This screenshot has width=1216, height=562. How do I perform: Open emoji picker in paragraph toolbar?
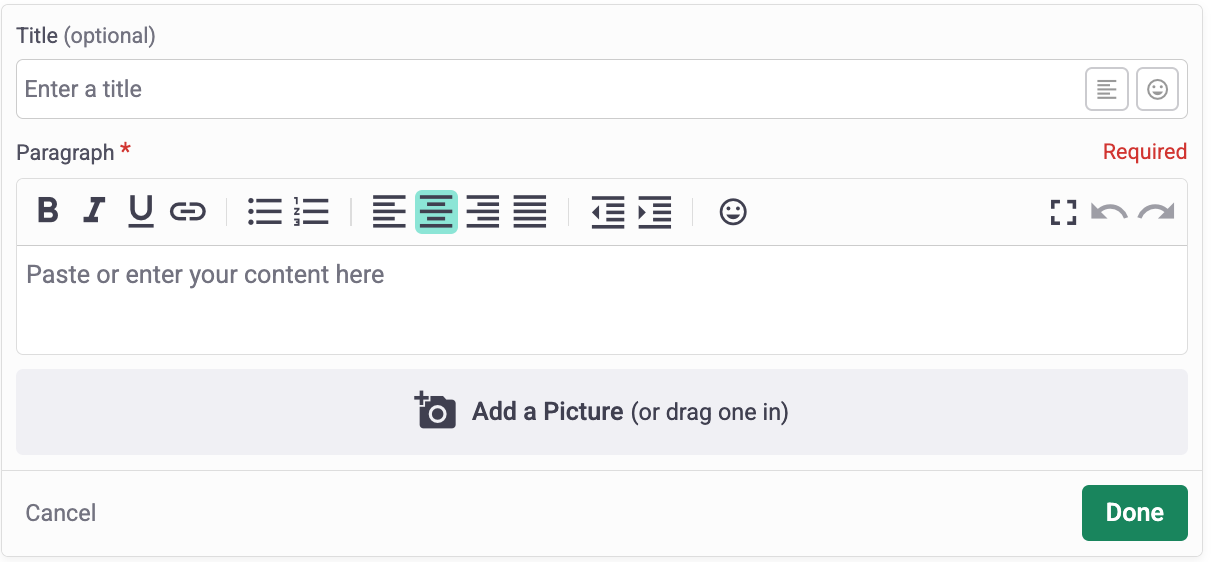[733, 211]
